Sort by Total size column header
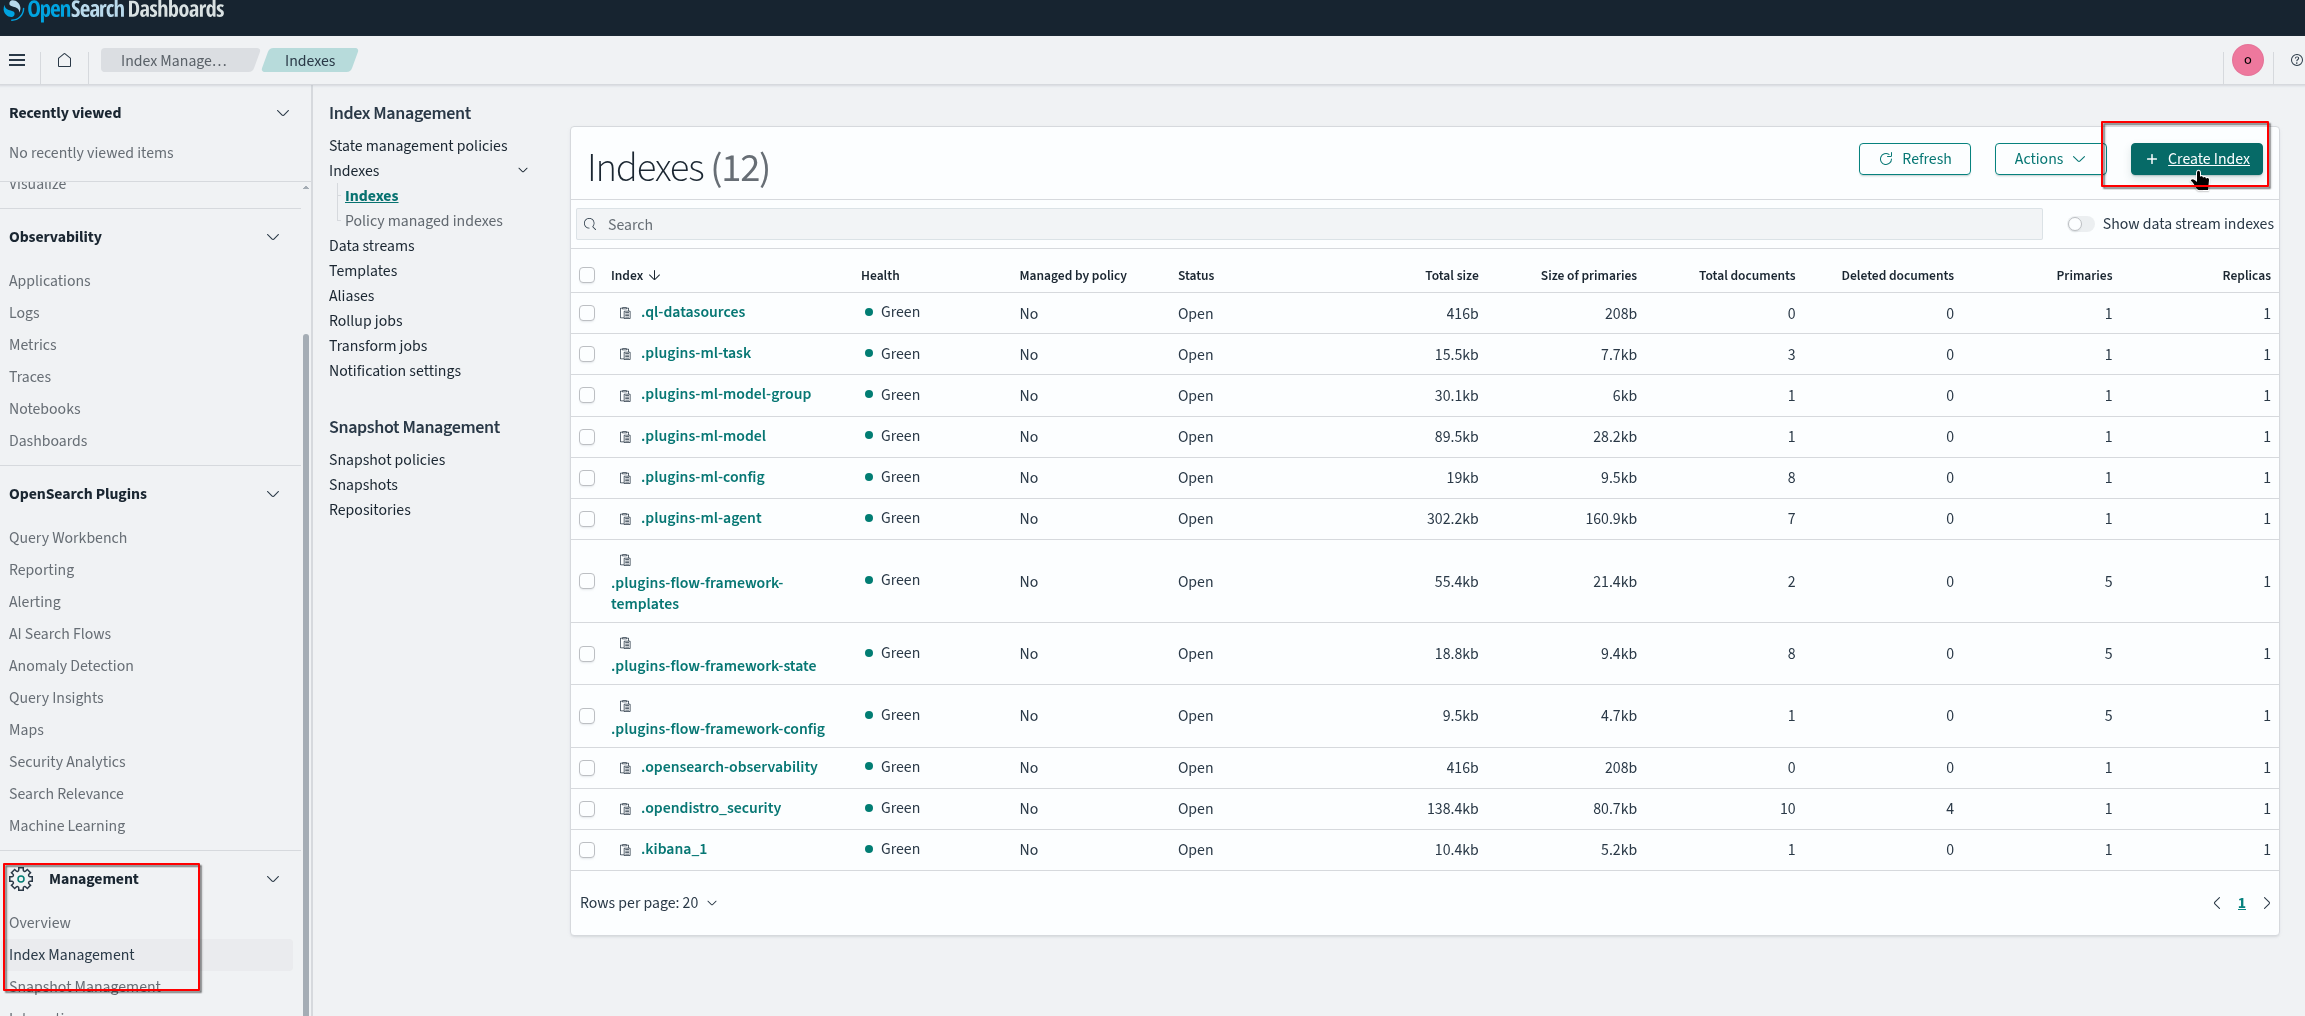This screenshot has height=1016, width=2305. tap(1451, 275)
